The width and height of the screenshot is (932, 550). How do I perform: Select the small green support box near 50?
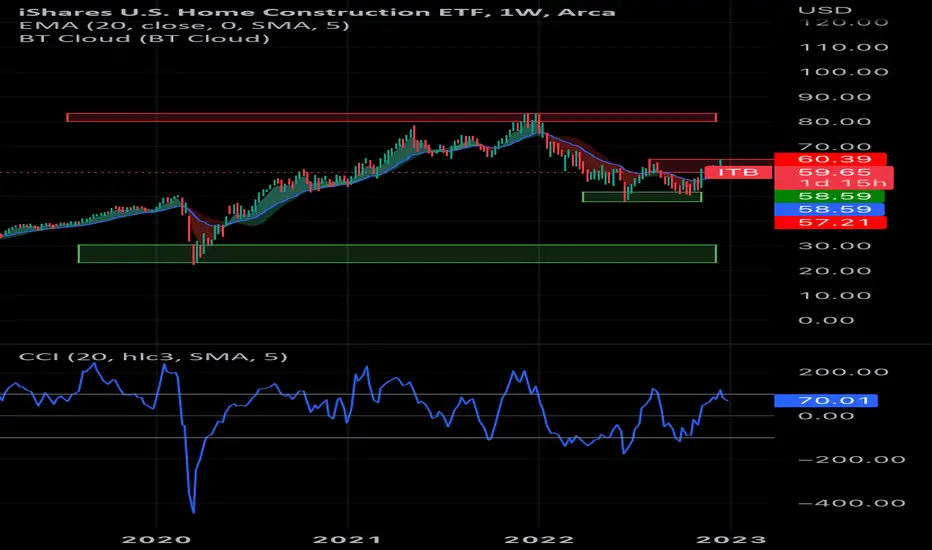642,197
